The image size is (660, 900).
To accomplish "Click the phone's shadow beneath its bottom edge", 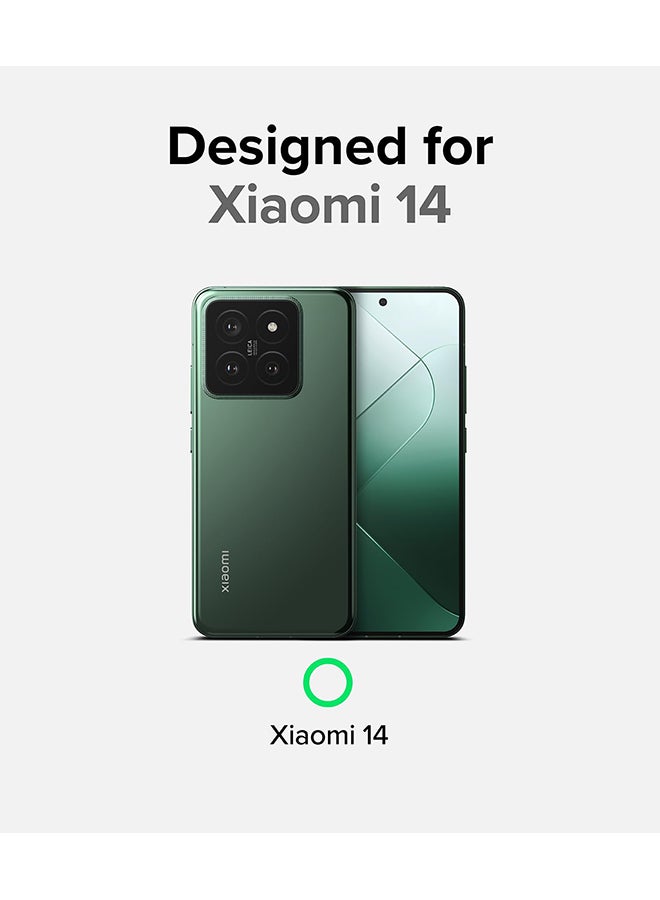I will 327,639.
